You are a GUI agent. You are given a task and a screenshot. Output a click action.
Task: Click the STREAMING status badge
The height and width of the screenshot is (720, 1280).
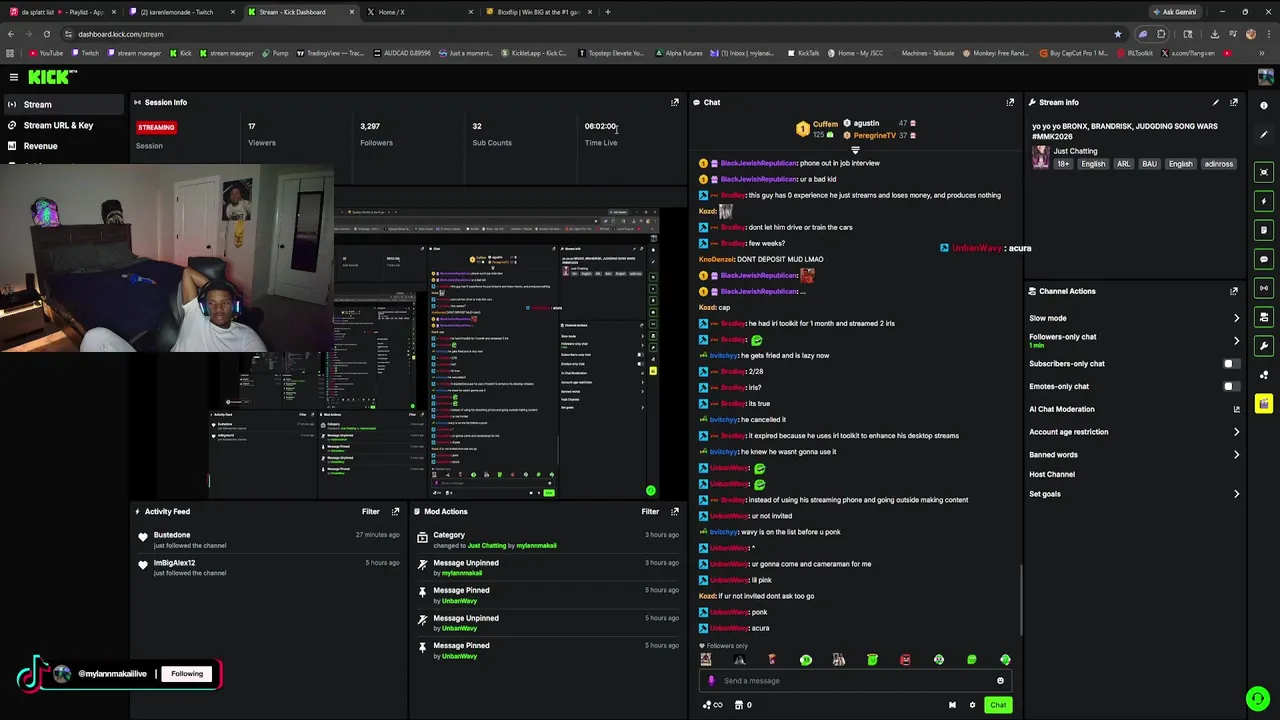point(156,127)
